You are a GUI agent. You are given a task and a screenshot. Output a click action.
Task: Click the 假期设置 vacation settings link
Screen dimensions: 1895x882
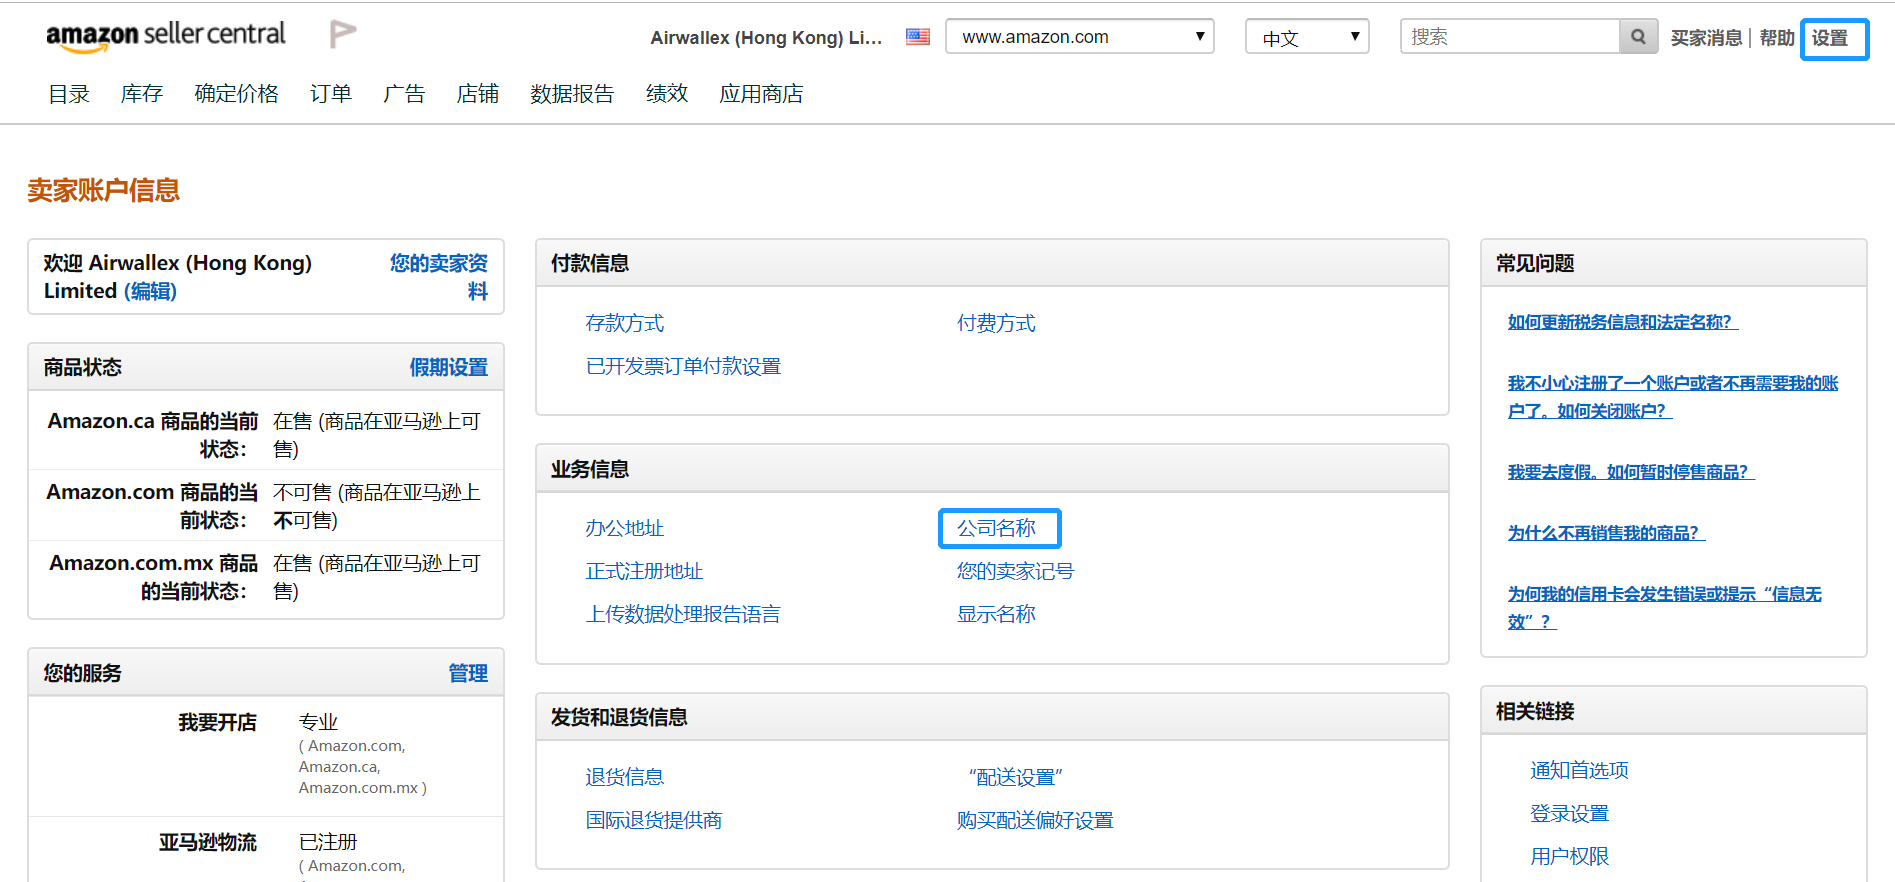coord(448,367)
